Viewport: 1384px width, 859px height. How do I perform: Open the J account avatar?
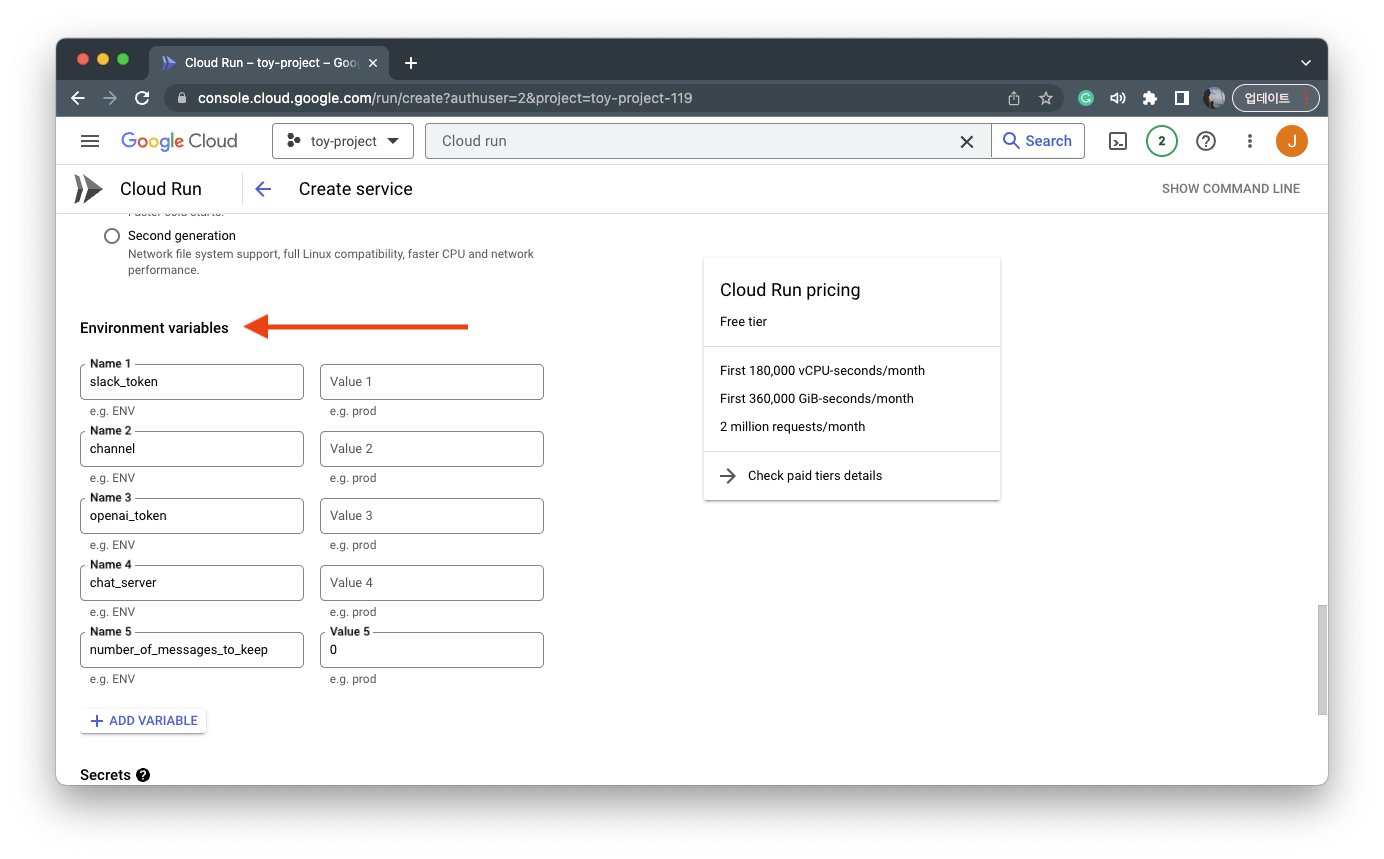[x=1292, y=141]
